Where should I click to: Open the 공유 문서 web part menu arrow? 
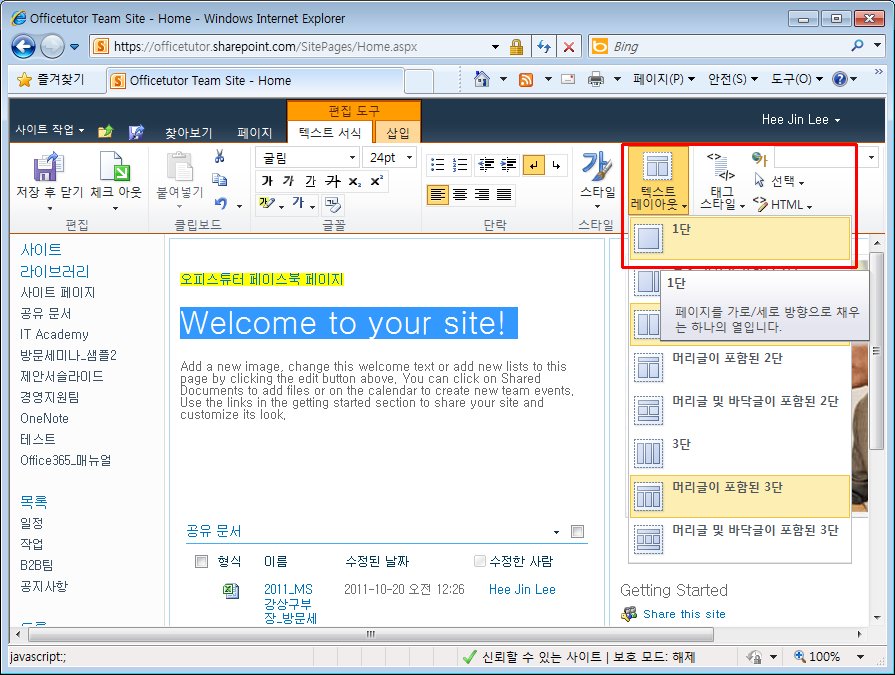pos(557,532)
